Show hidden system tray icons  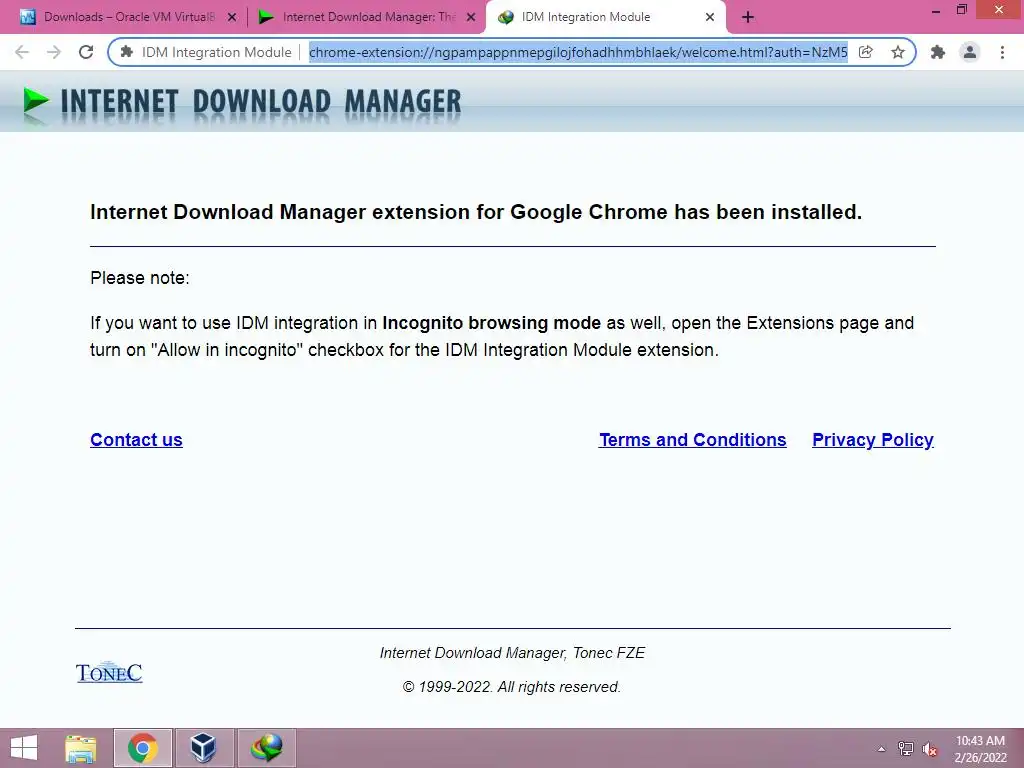click(882, 749)
